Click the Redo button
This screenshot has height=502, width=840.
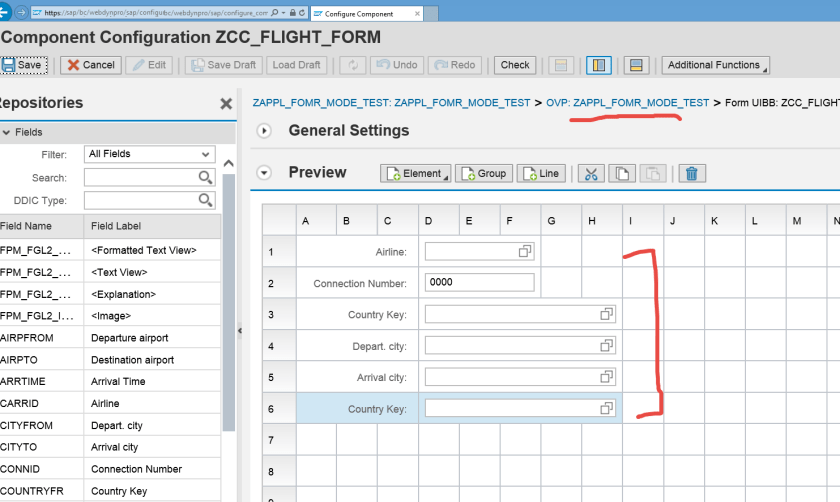coord(455,65)
